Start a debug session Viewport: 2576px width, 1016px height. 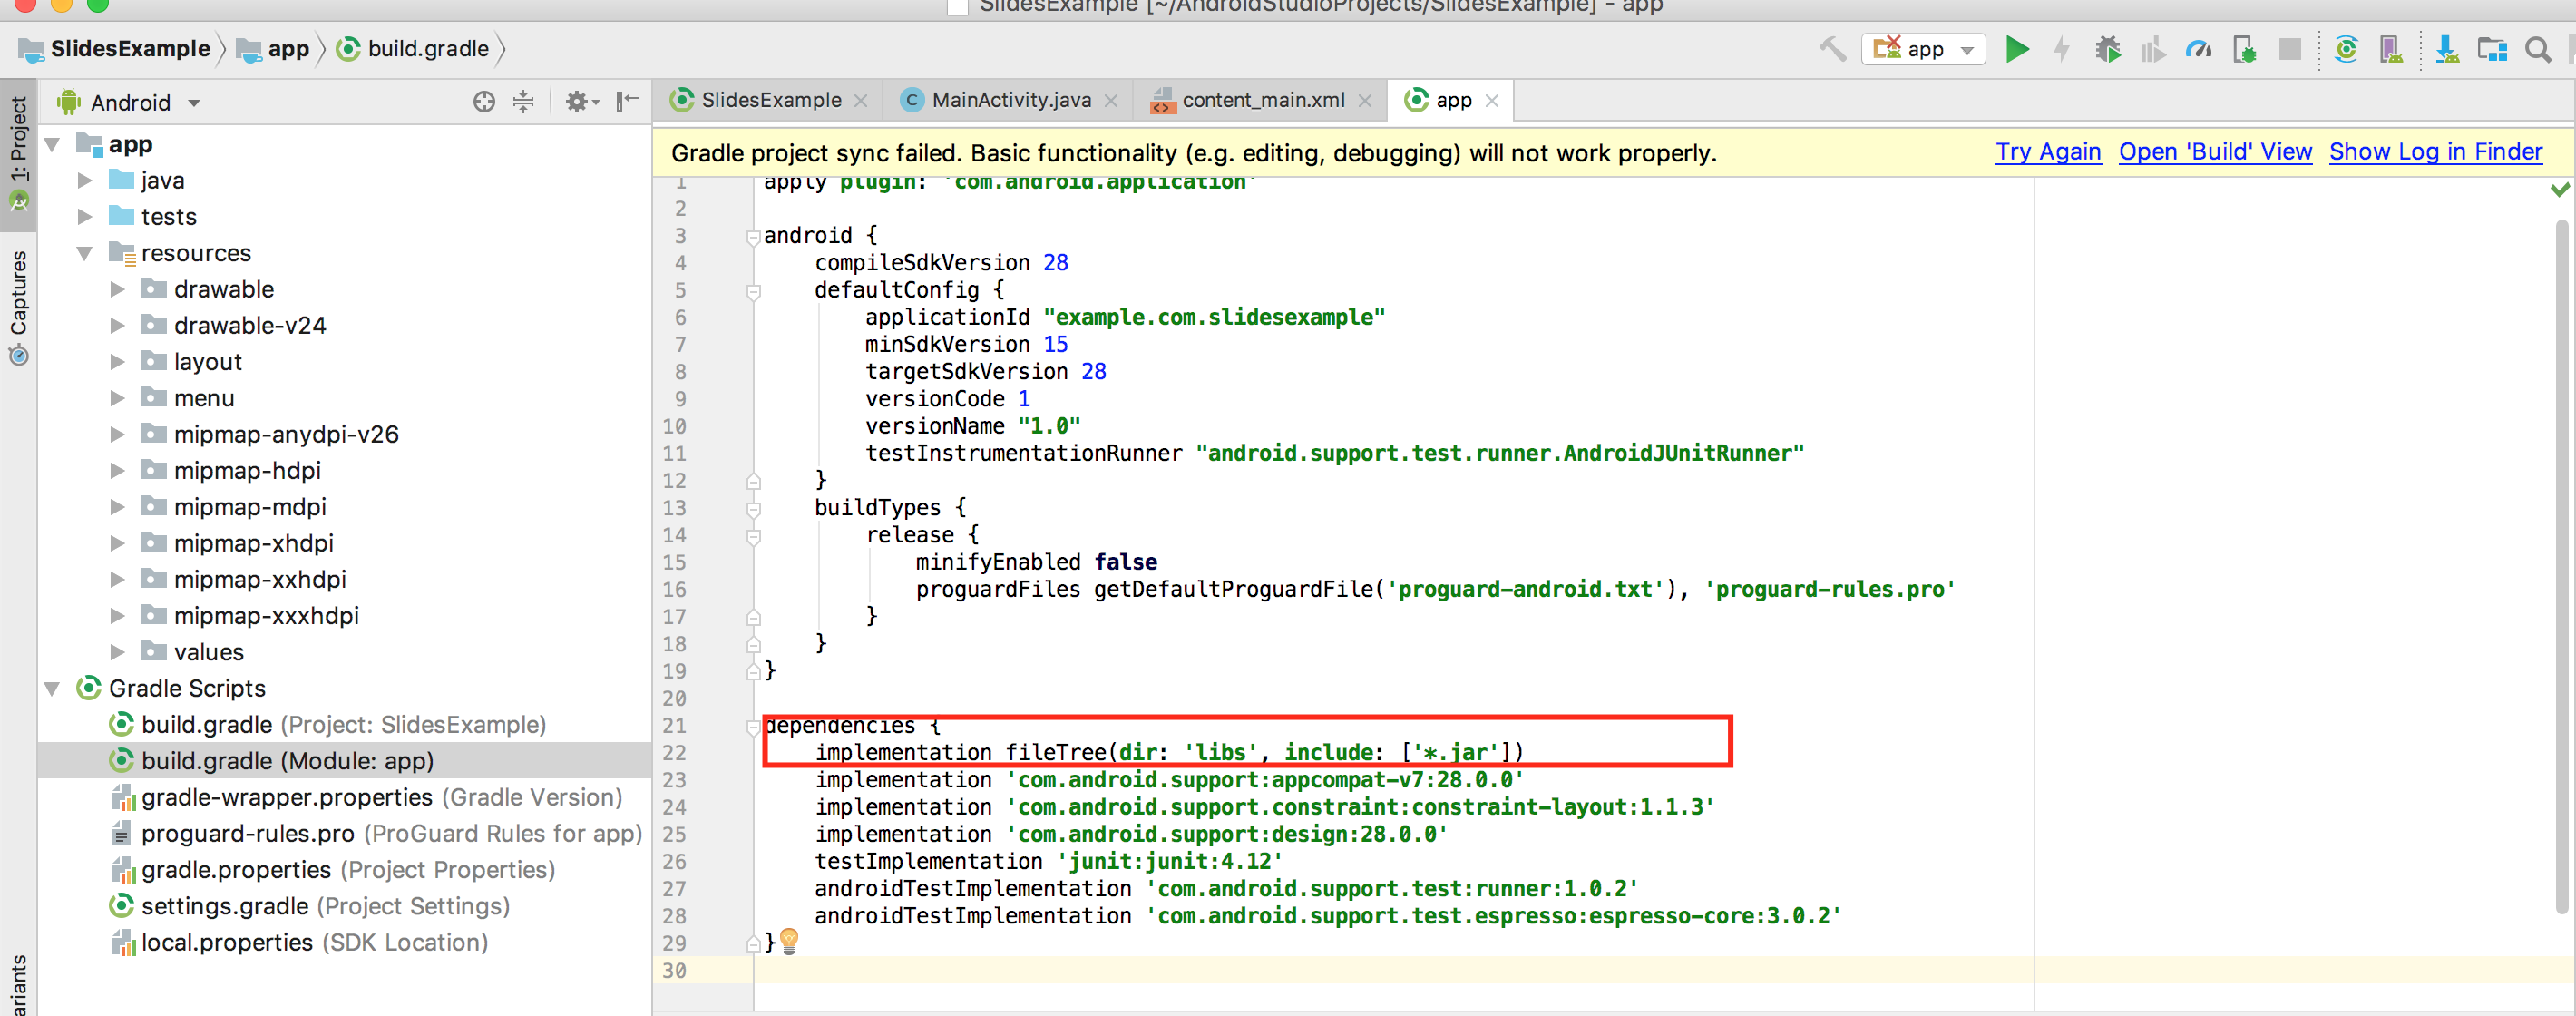(x=2108, y=49)
